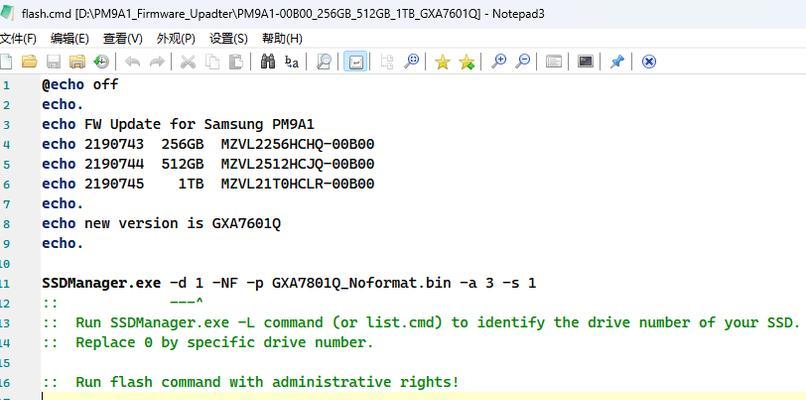
Task: Add to favorites star-plus icon
Action: click(467, 62)
